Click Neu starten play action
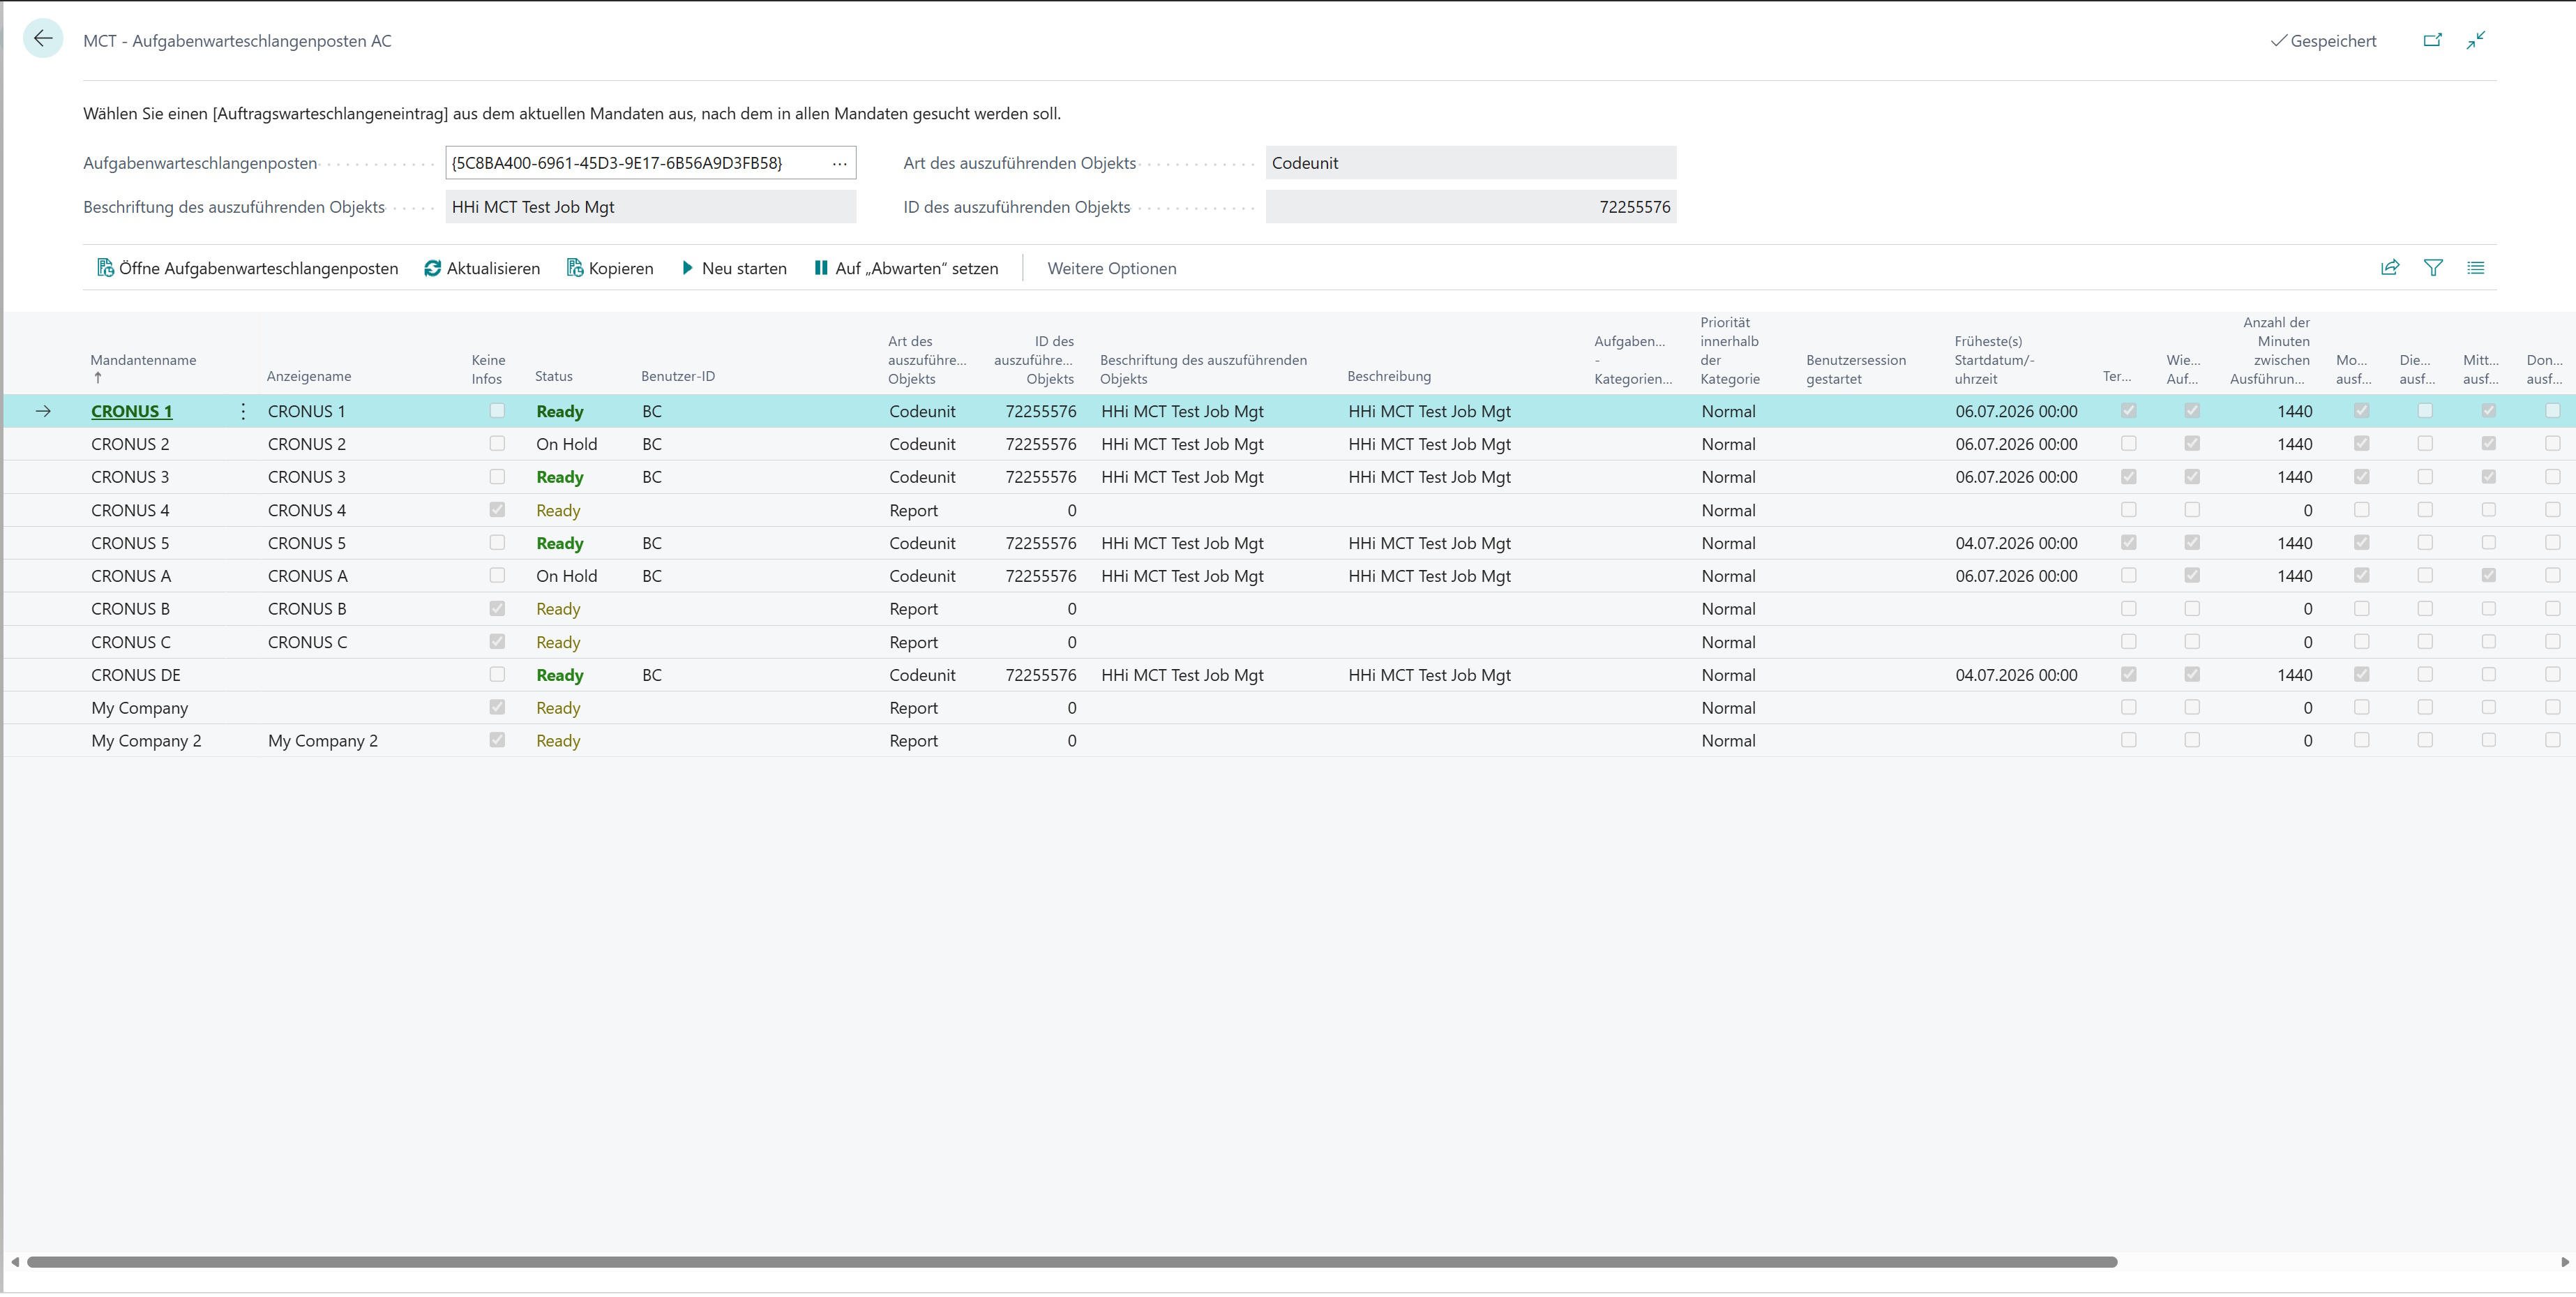2576x1297 pixels. click(x=734, y=268)
